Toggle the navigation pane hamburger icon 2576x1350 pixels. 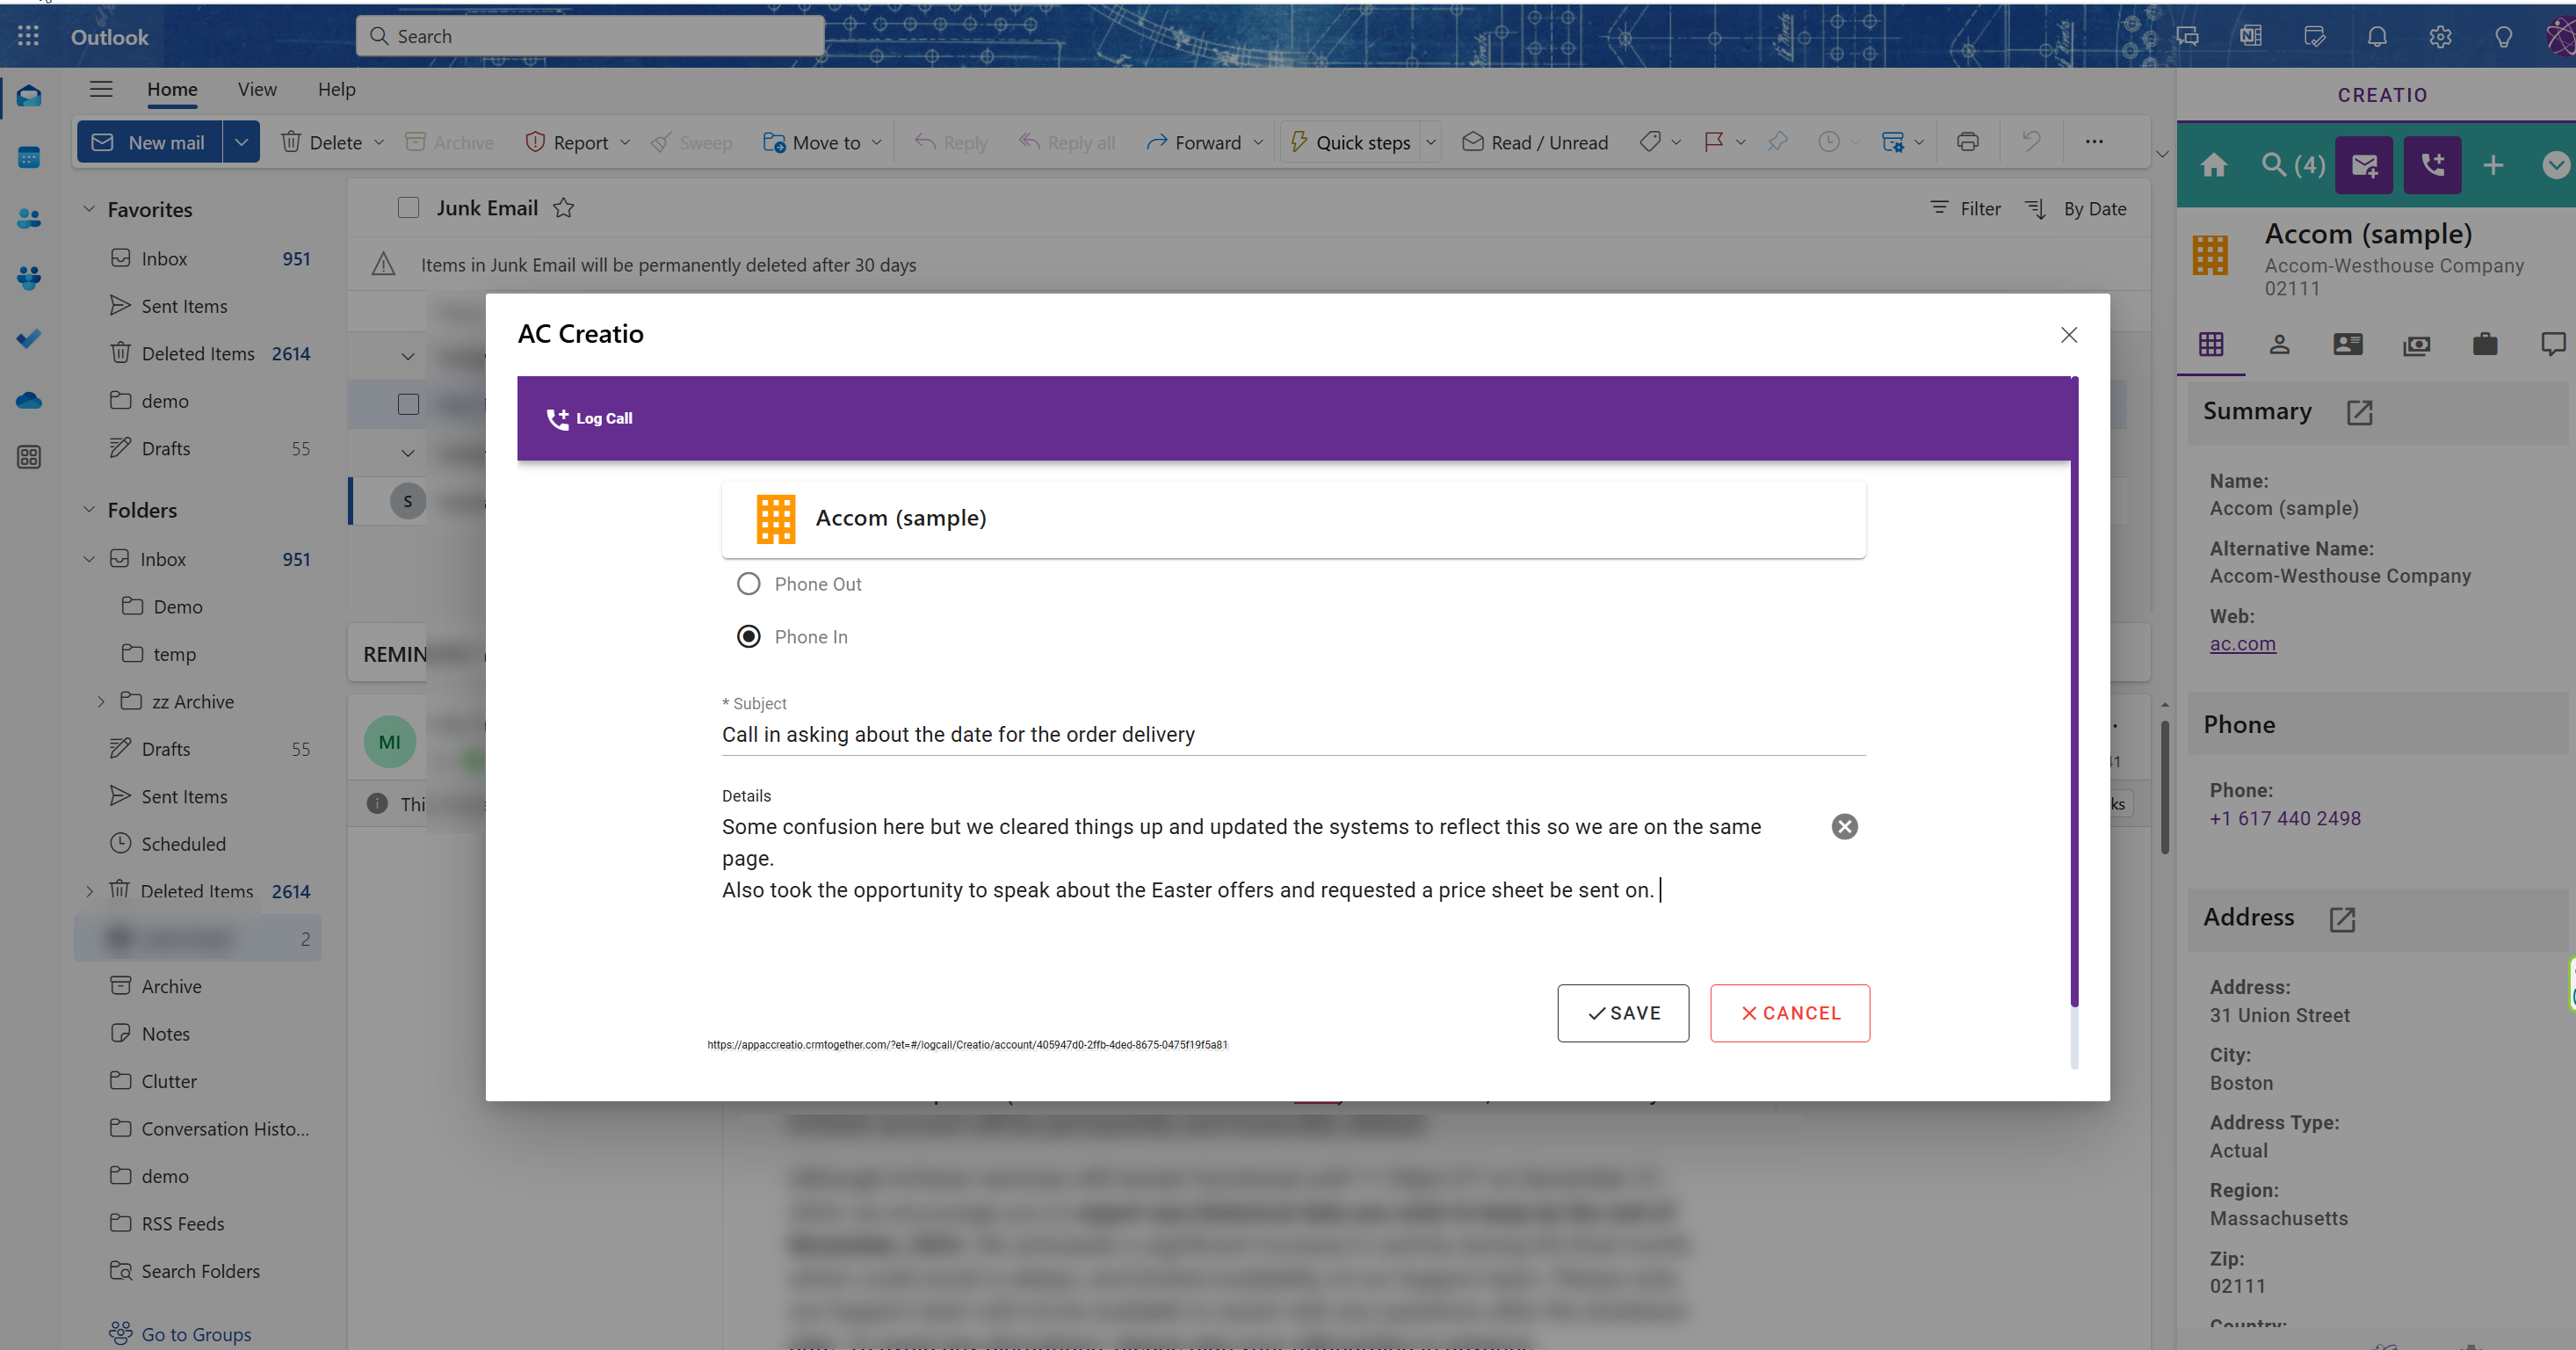(x=101, y=89)
